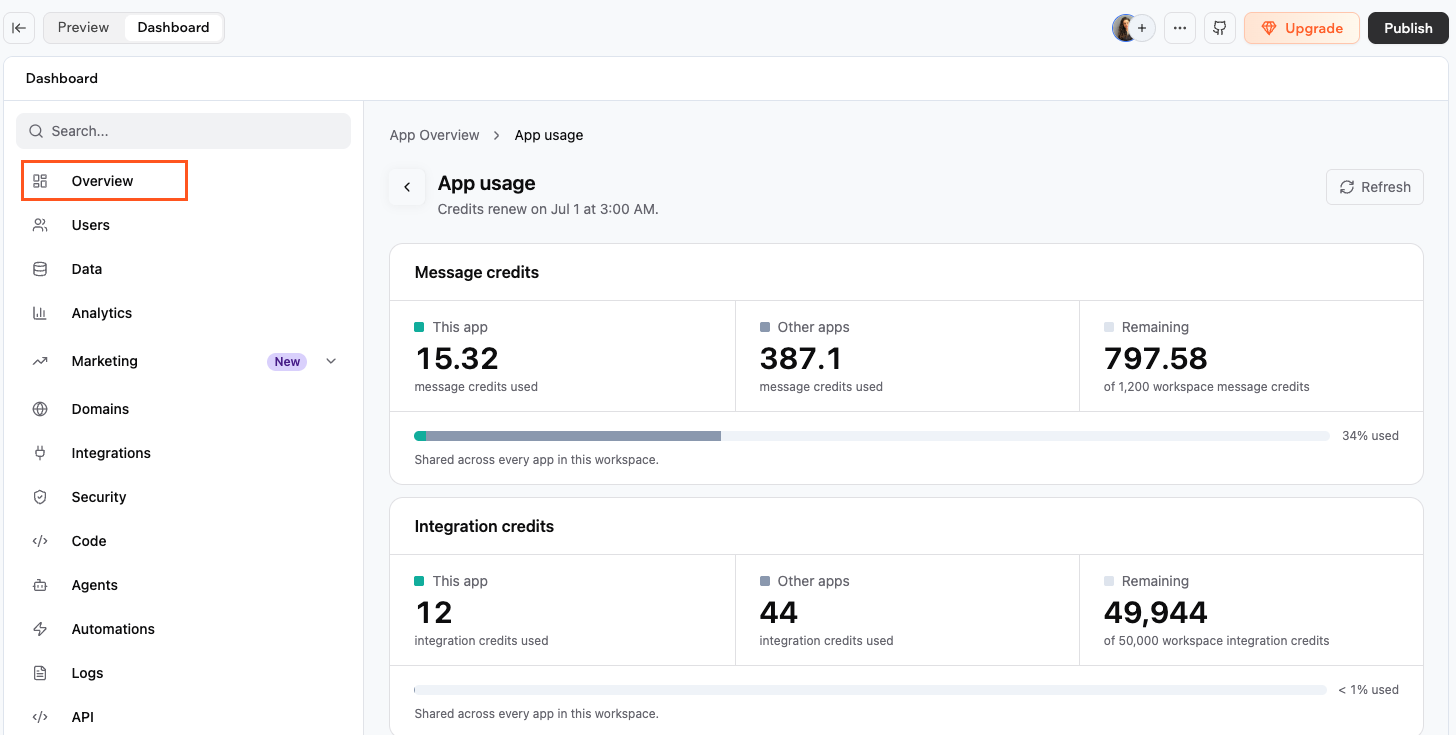Click the Agents robot icon
This screenshot has height=735, width=1456.
tap(40, 585)
